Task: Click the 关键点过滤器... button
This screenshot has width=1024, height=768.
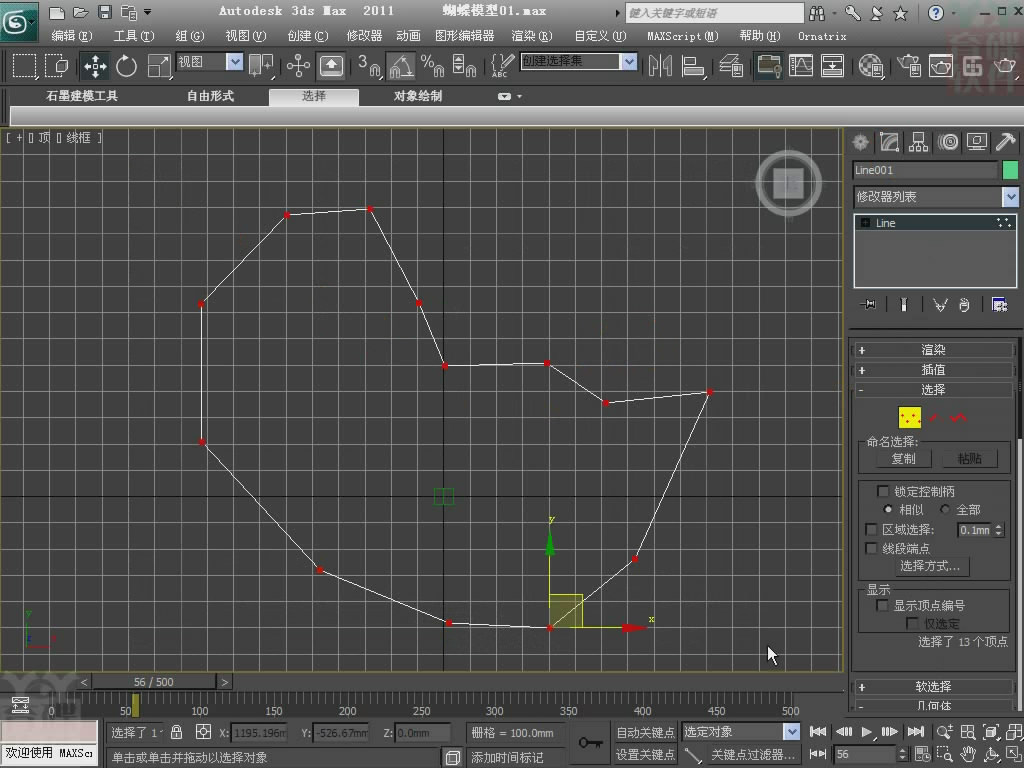Action: click(752, 754)
